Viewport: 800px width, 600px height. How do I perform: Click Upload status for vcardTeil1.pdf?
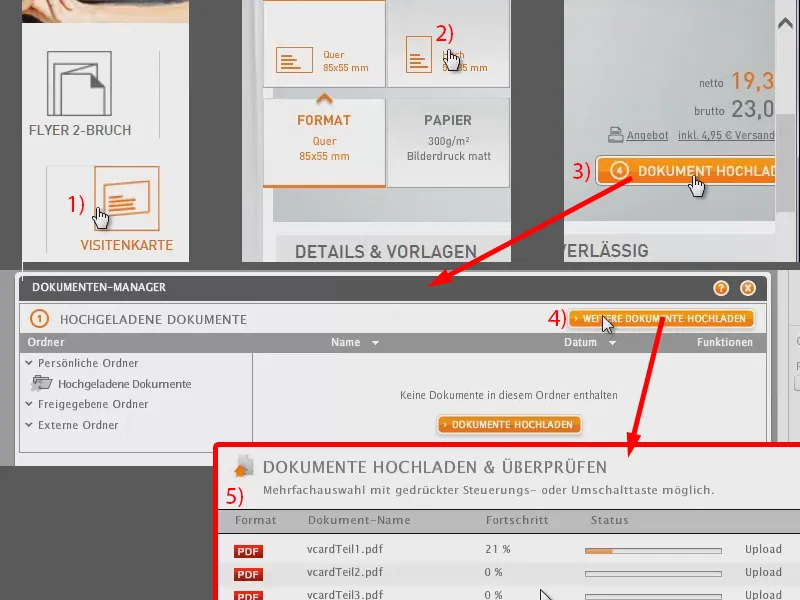pos(763,549)
